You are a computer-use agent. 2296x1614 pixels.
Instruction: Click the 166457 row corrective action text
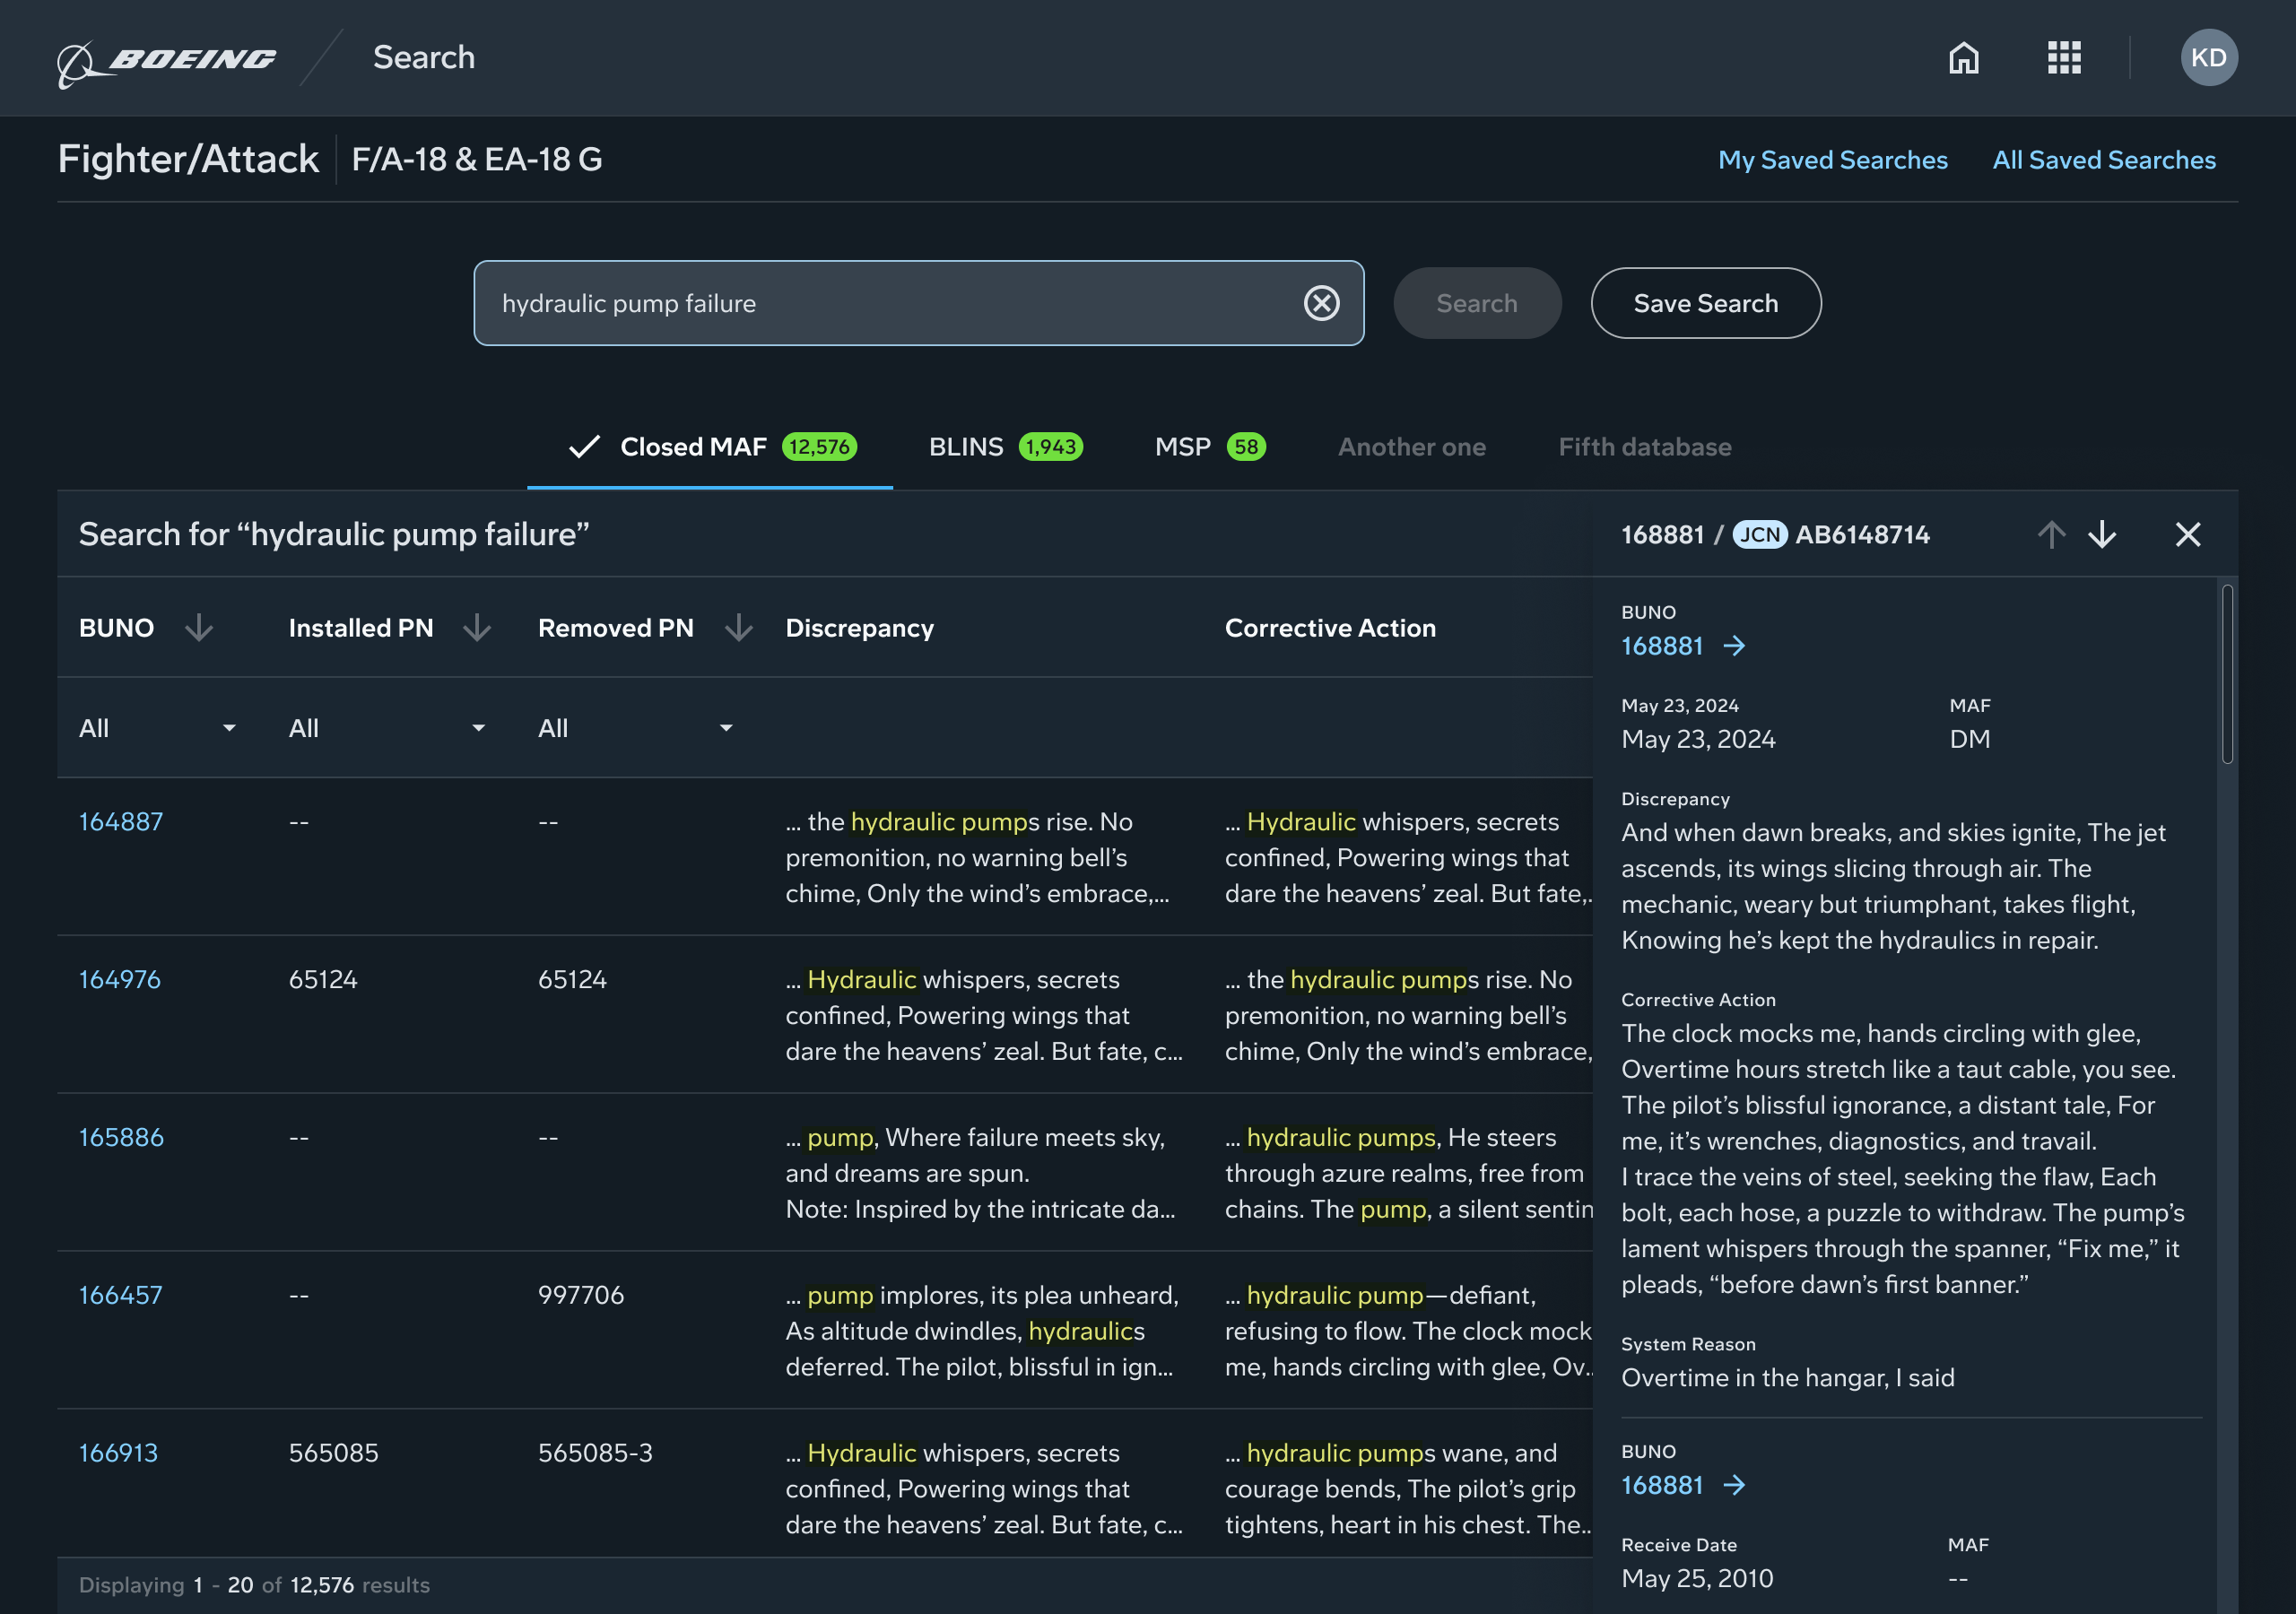(x=1408, y=1332)
